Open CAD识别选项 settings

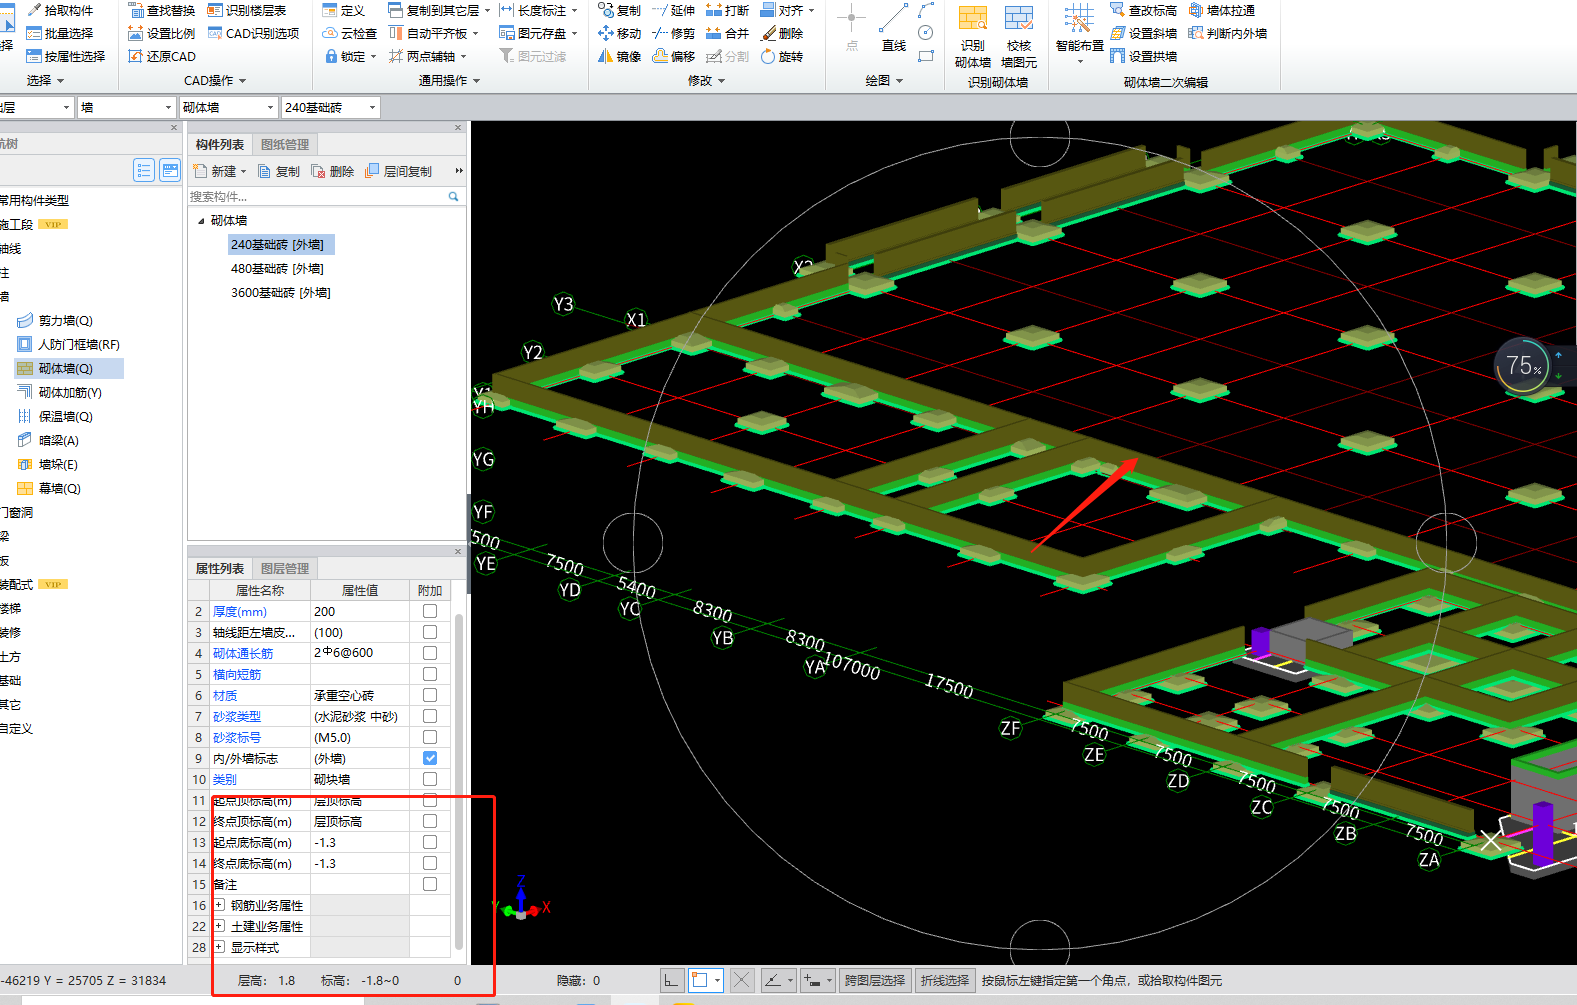pos(253,33)
